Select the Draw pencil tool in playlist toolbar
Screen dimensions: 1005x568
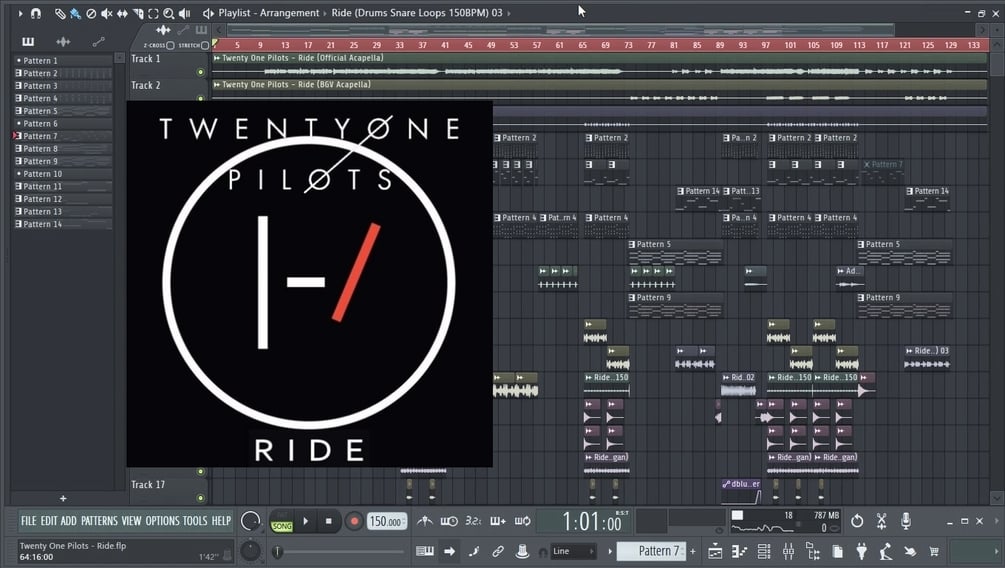click(x=60, y=13)
